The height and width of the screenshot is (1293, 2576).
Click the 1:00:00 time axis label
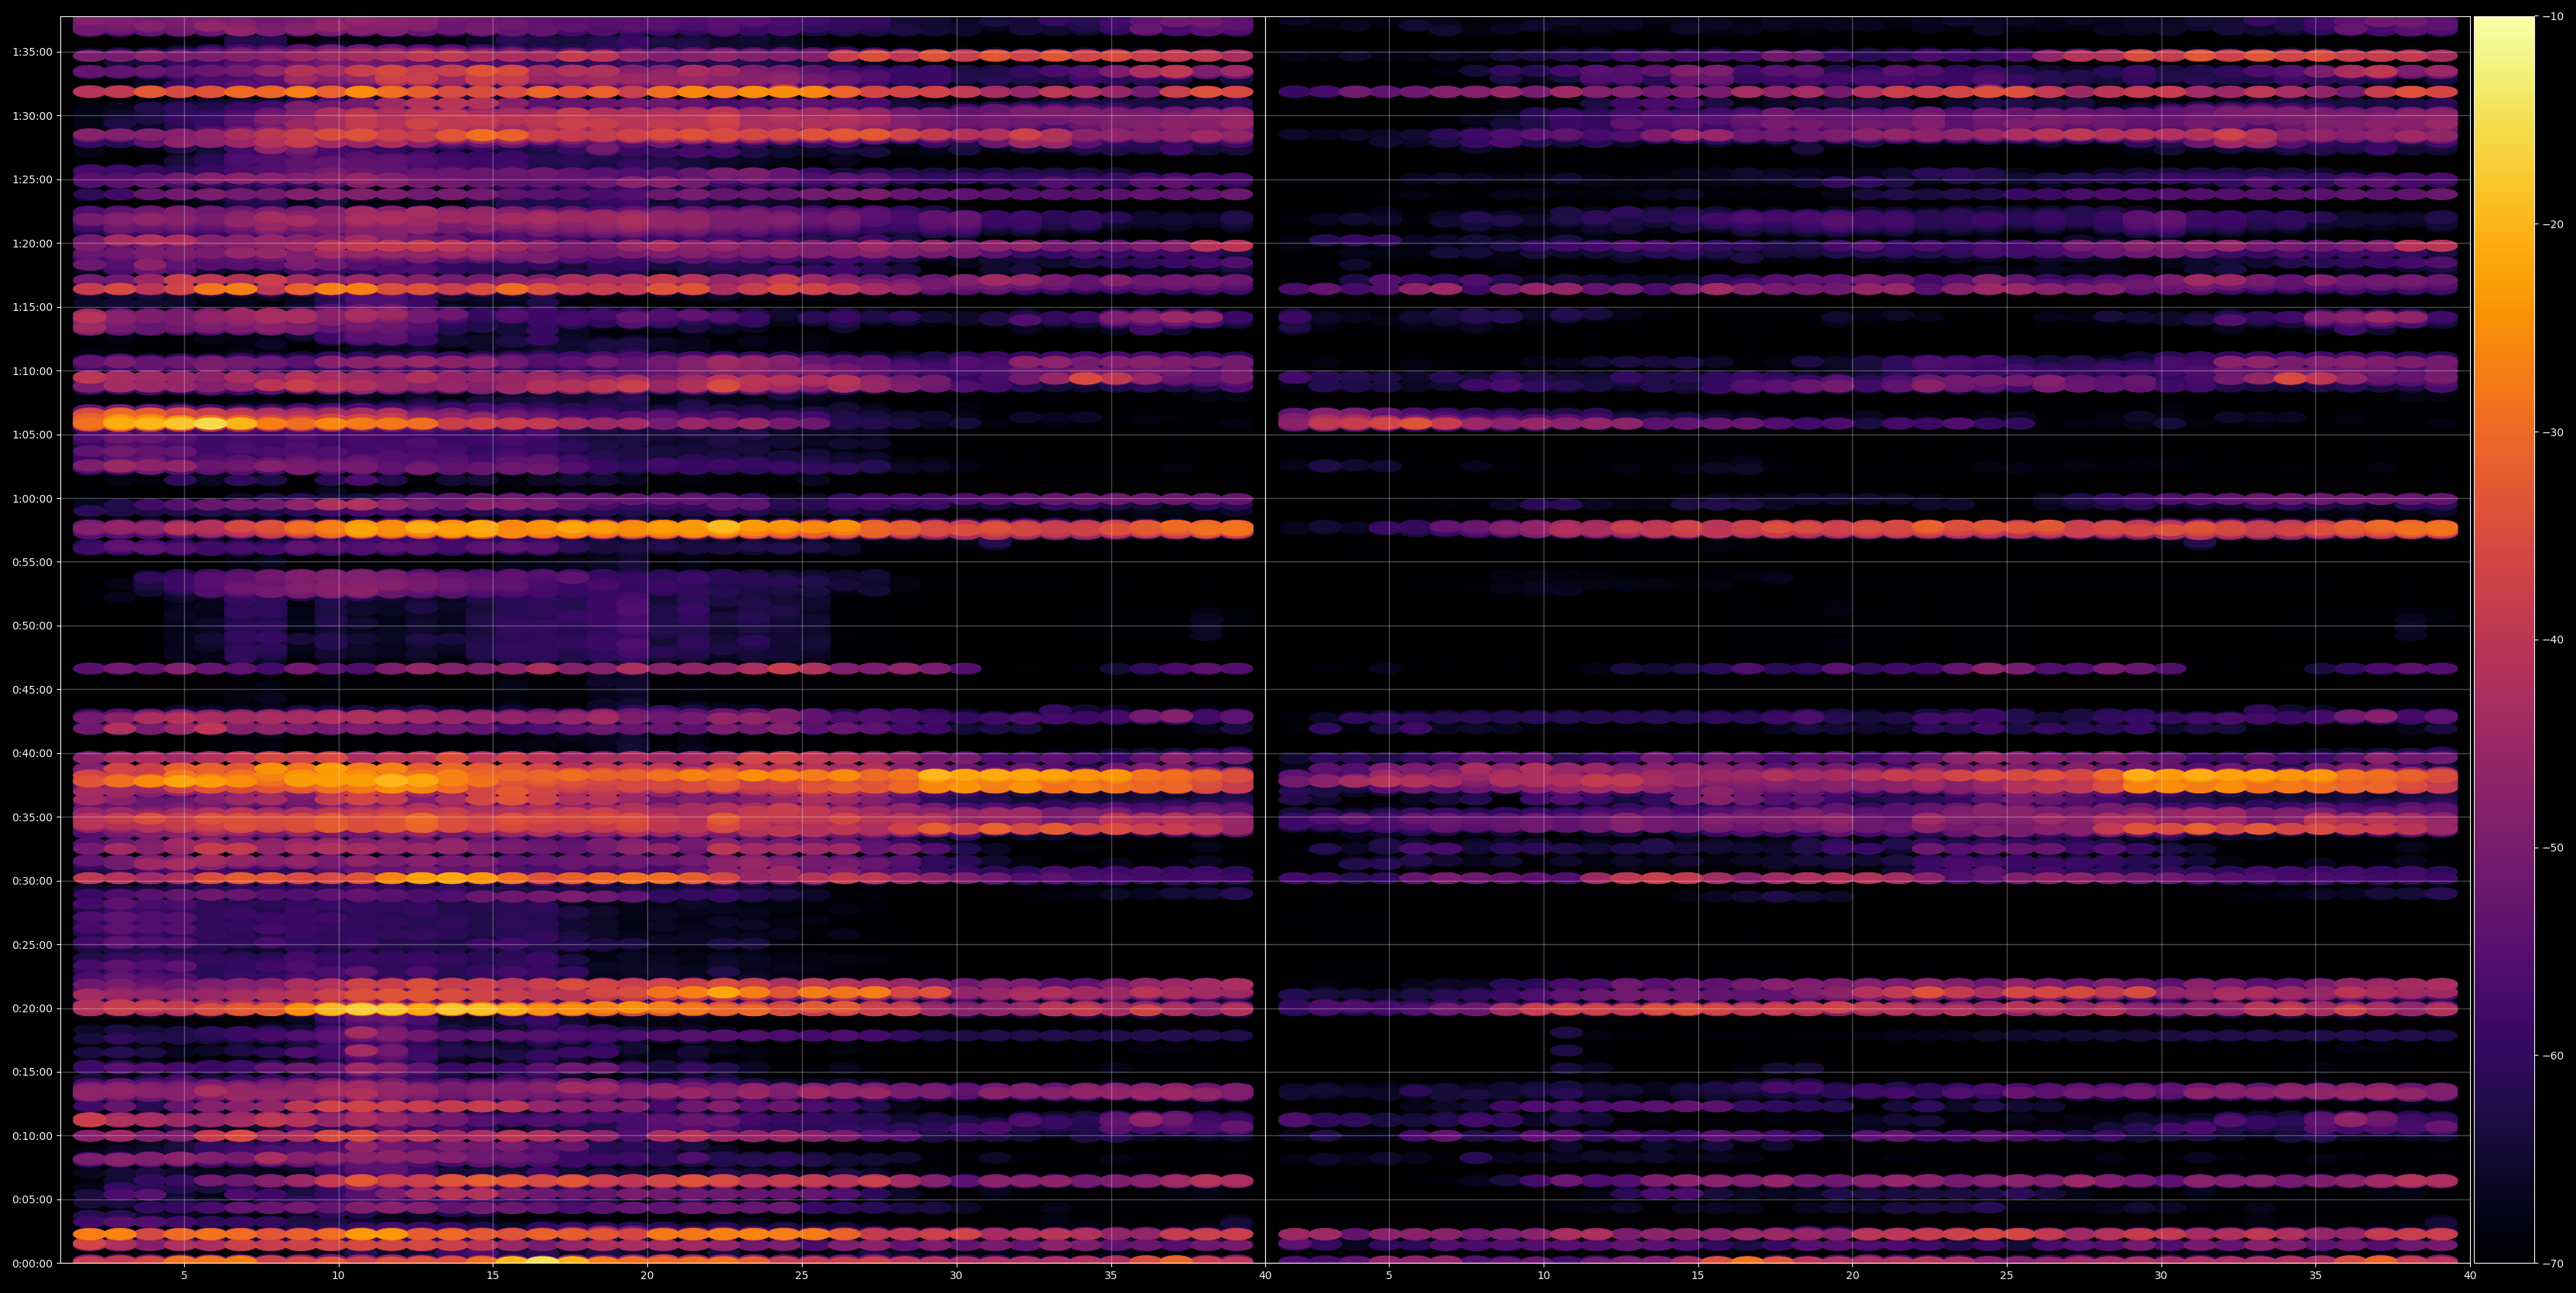coord(32,498)
